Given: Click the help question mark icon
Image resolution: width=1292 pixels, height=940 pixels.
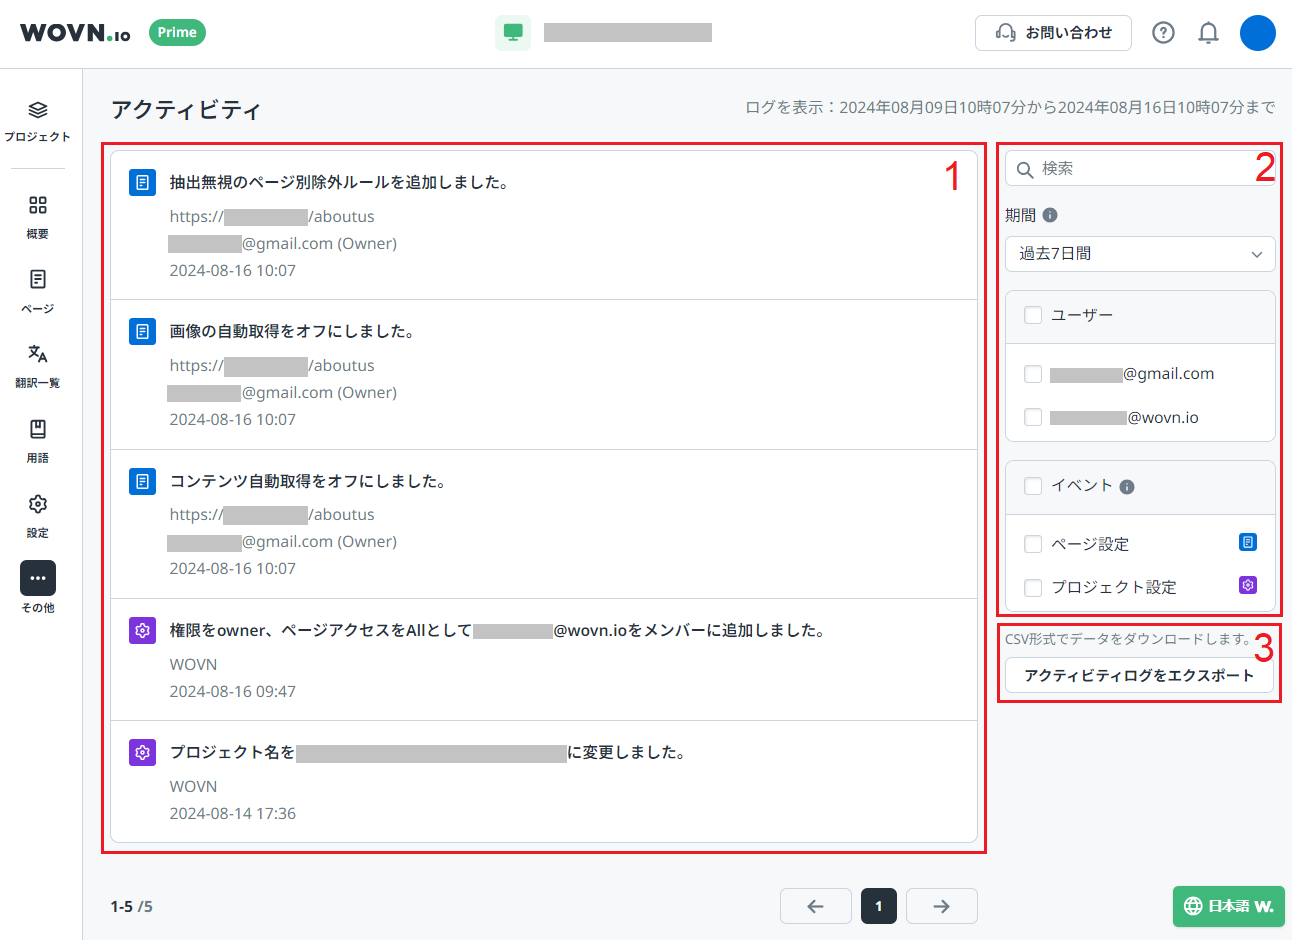Looking at the screenshot, I should click(1163, 33).
